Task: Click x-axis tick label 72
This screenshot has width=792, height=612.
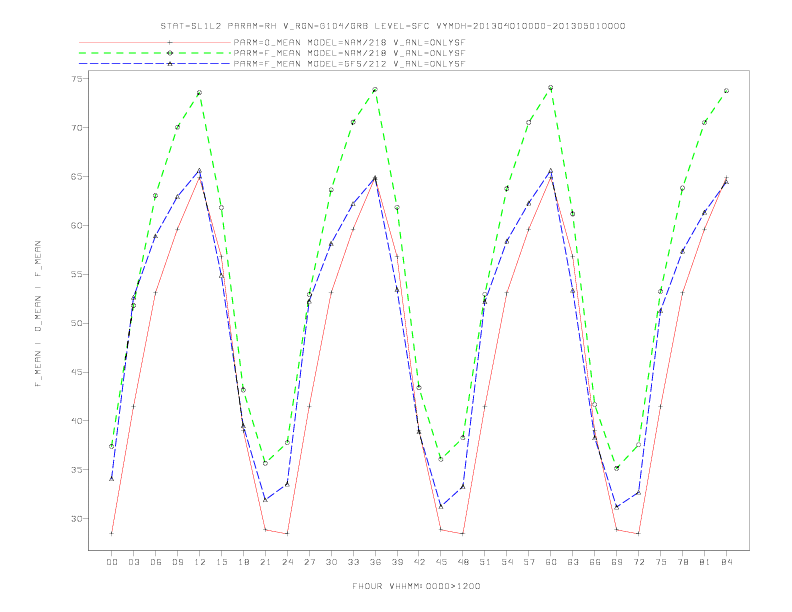Action: click(638, 562)
